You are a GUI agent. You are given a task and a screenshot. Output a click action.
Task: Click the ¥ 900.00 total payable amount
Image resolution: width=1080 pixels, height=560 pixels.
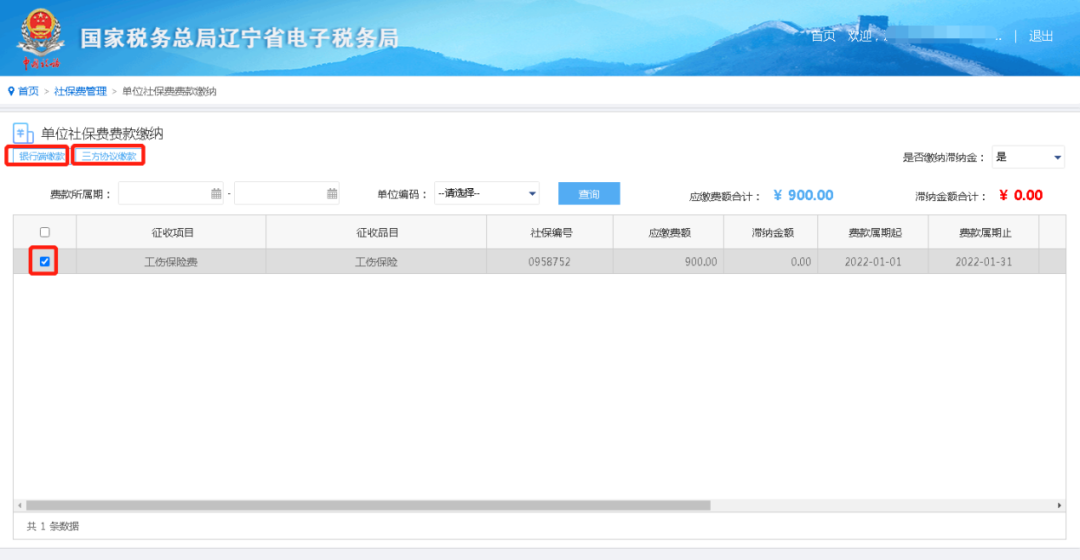pyautogui.click(x=803, y=195)
